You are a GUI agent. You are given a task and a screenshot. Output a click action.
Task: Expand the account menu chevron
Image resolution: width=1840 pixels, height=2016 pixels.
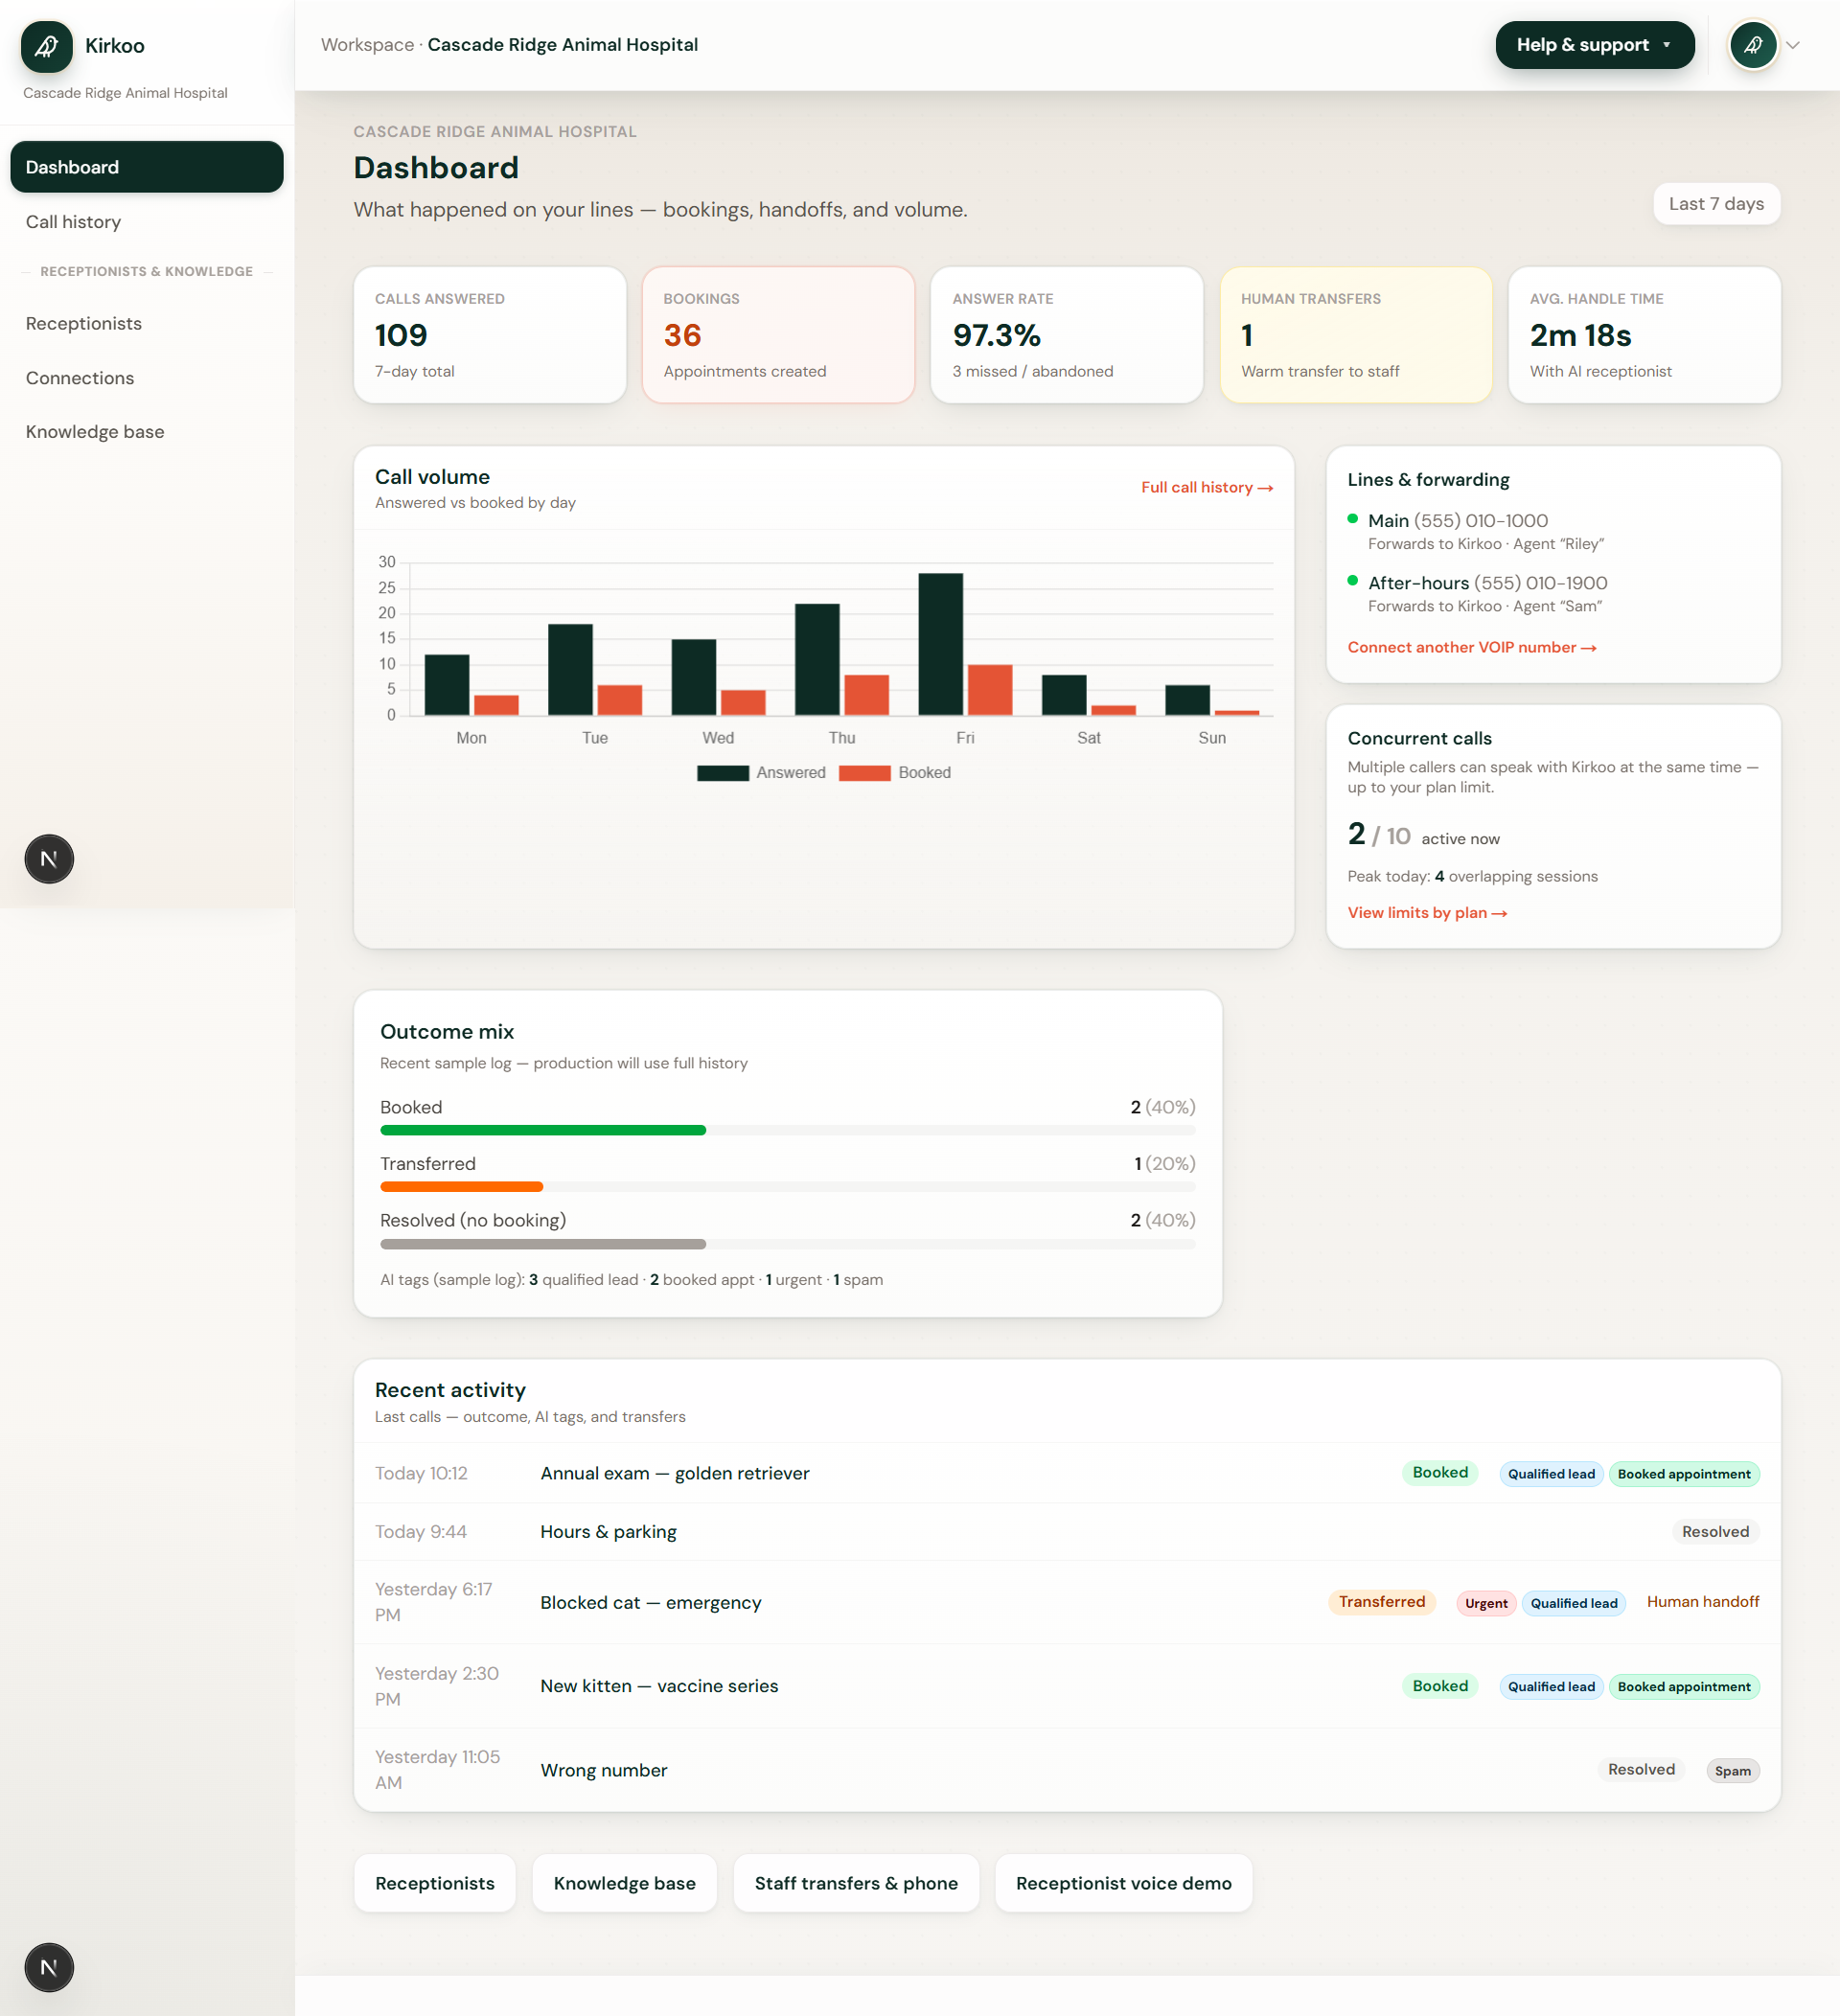click(x=1793, y=45)
